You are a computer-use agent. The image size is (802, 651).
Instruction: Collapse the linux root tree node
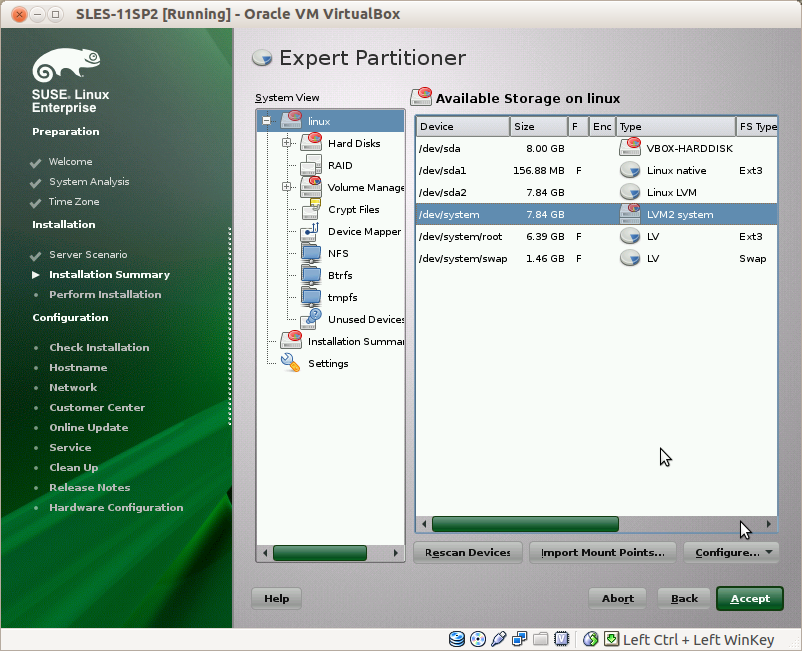[266, 121]
